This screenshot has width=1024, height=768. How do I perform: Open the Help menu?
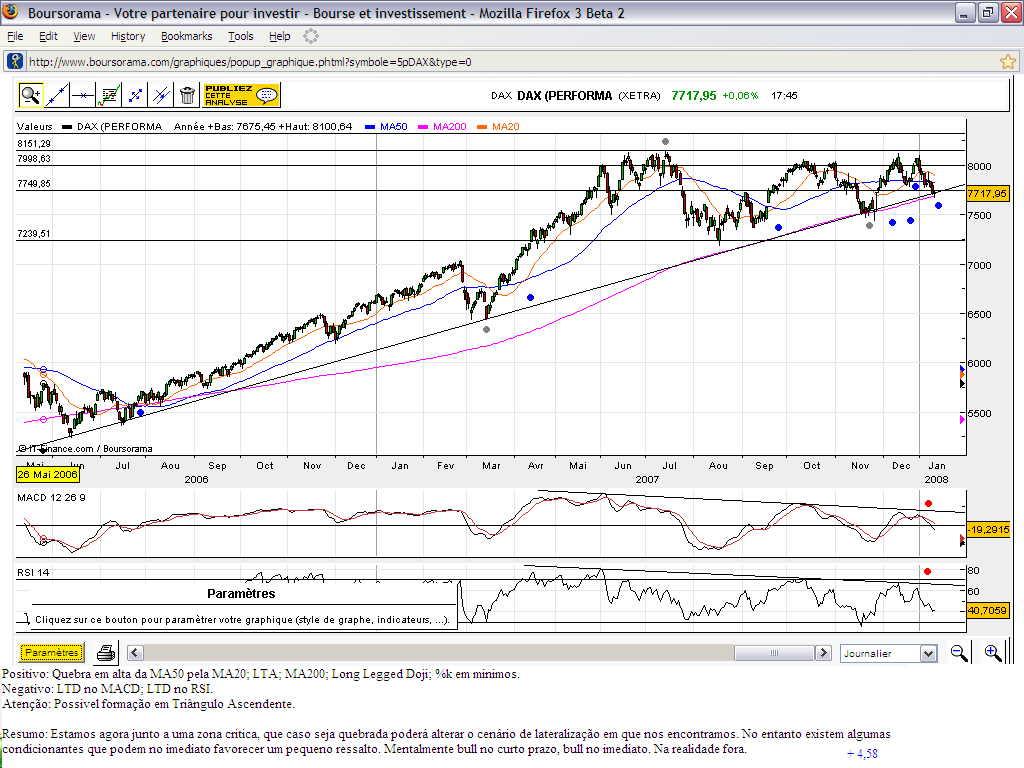tap(280, 37)
